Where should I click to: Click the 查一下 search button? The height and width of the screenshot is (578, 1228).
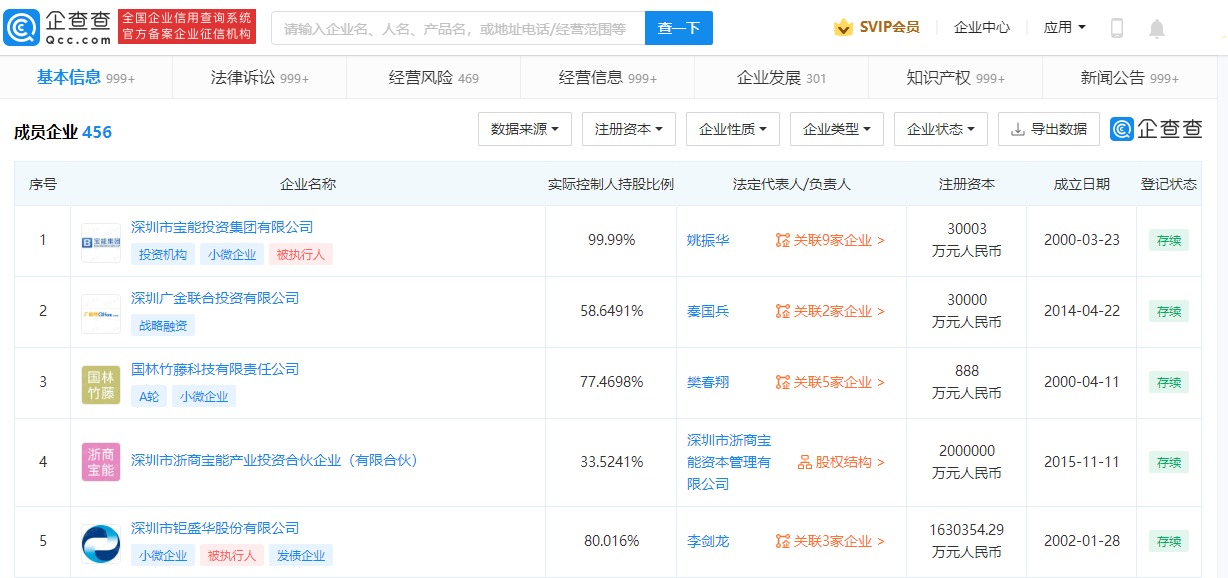tap(679, 28)
